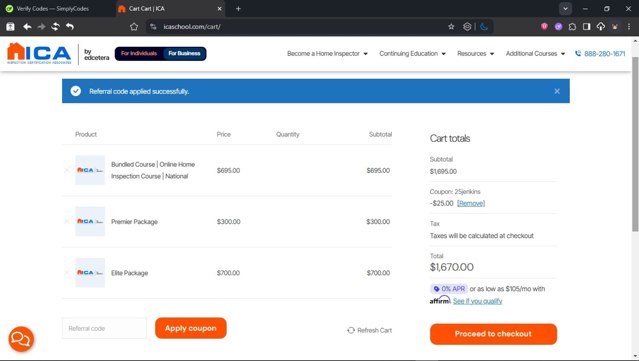This screenshot has height=361, width=639.
Task: Click the Quantity column header
Action: pyautogui.click(x=287, y=134)
